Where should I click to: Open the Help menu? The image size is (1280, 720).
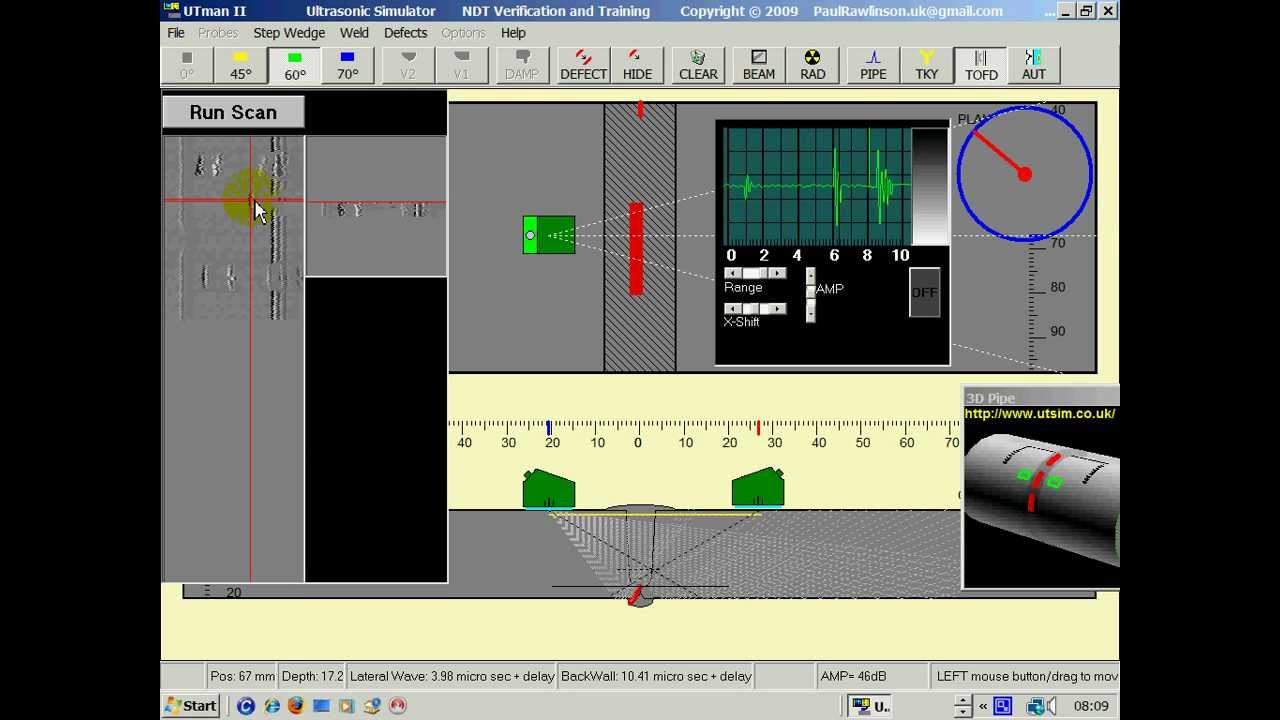pyautogui.click(x=513, y=33)
